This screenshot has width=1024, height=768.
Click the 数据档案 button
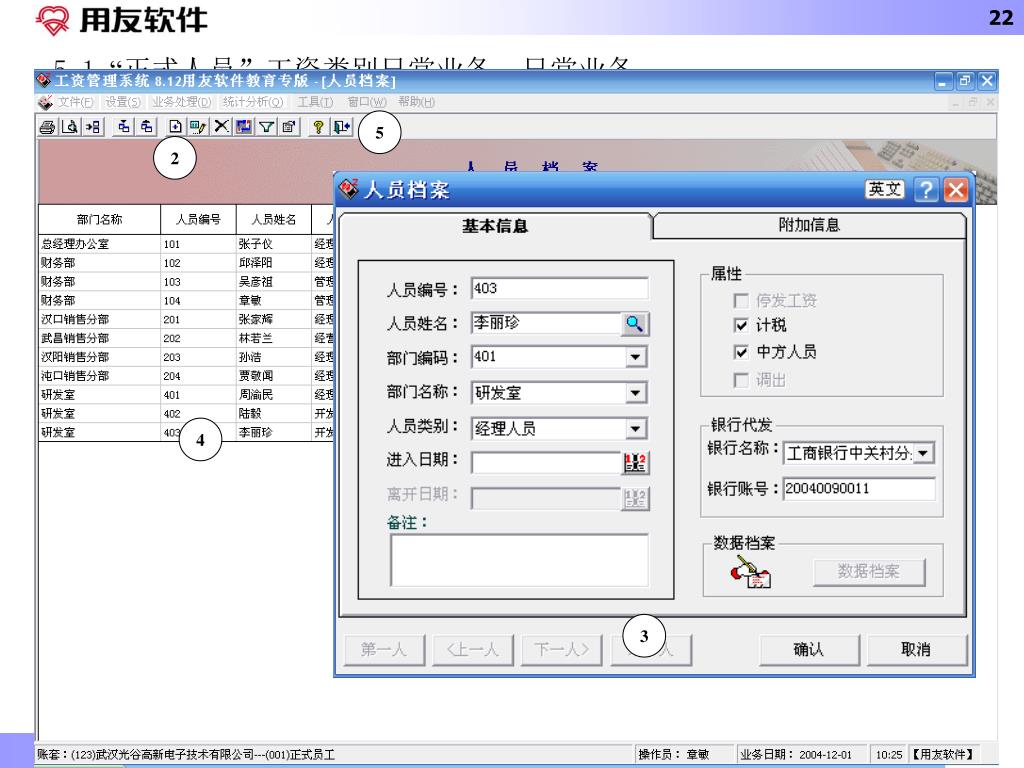(x=869, y=572)
